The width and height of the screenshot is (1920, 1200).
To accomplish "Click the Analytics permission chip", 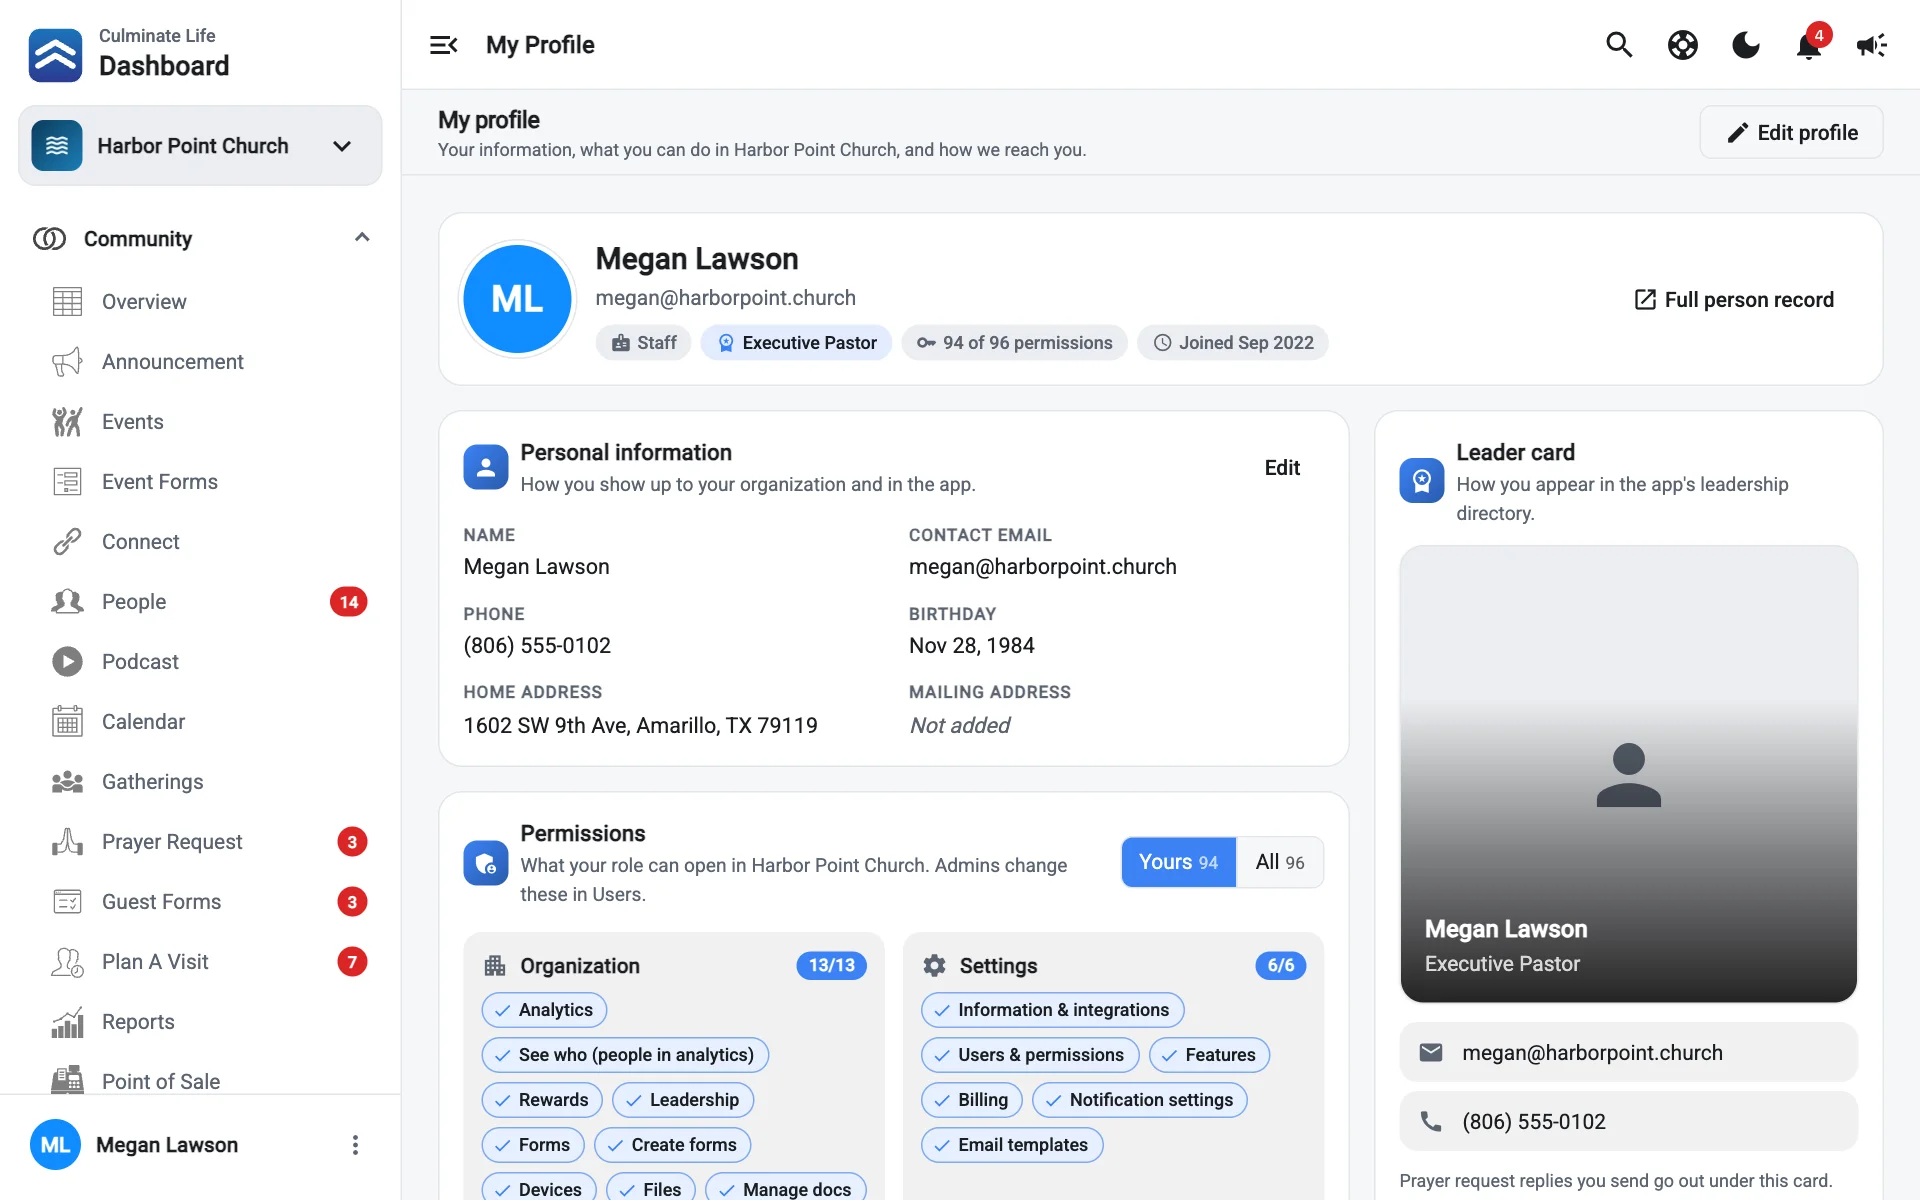I will [544, 1010].
